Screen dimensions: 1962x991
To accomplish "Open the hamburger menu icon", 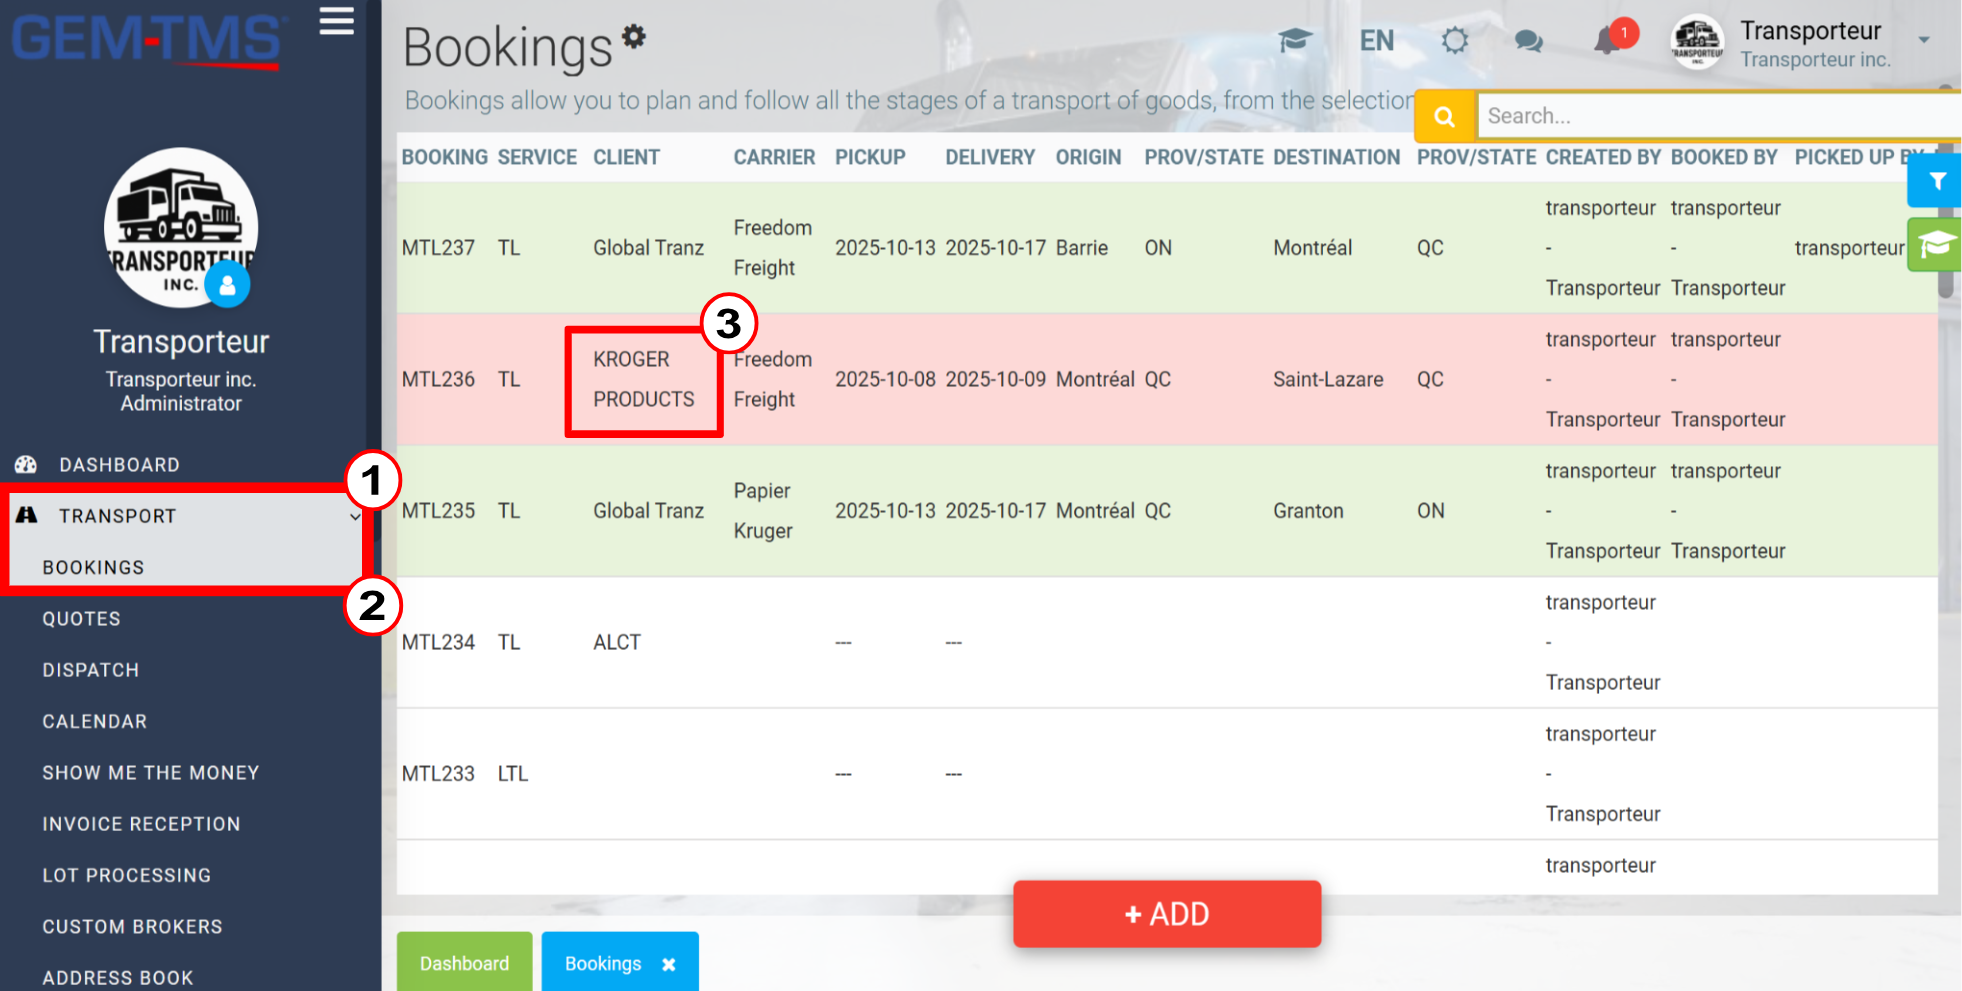I will tap(337, 21).
